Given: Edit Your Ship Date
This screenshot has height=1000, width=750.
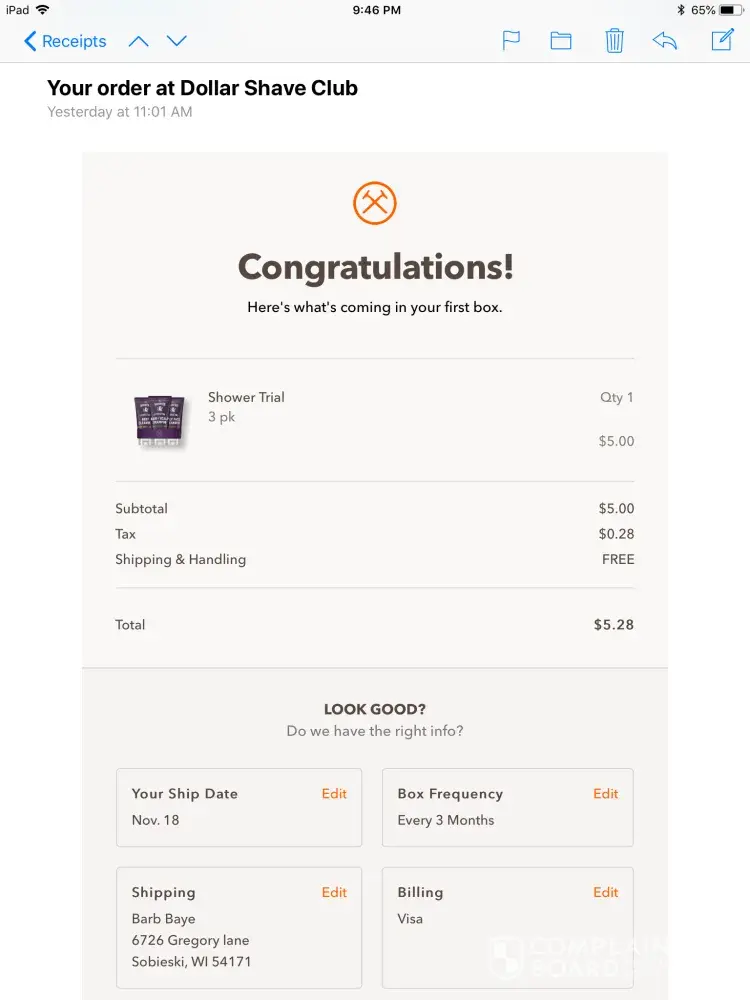Looking at the screenshot, I should 334,794.
